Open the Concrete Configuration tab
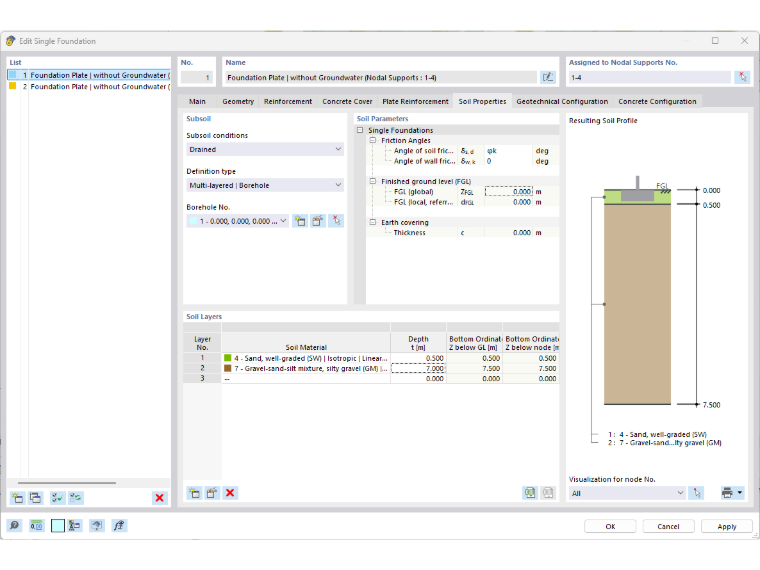 [657, 101]
